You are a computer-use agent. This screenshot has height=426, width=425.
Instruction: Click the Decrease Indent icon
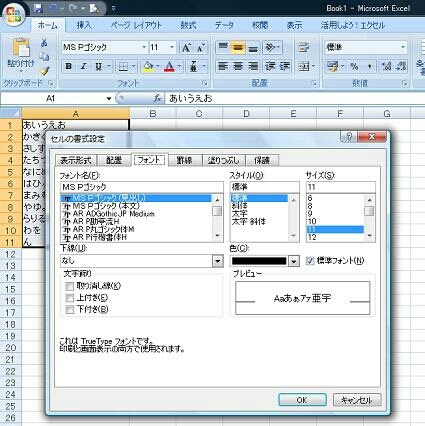coord(270,66)
